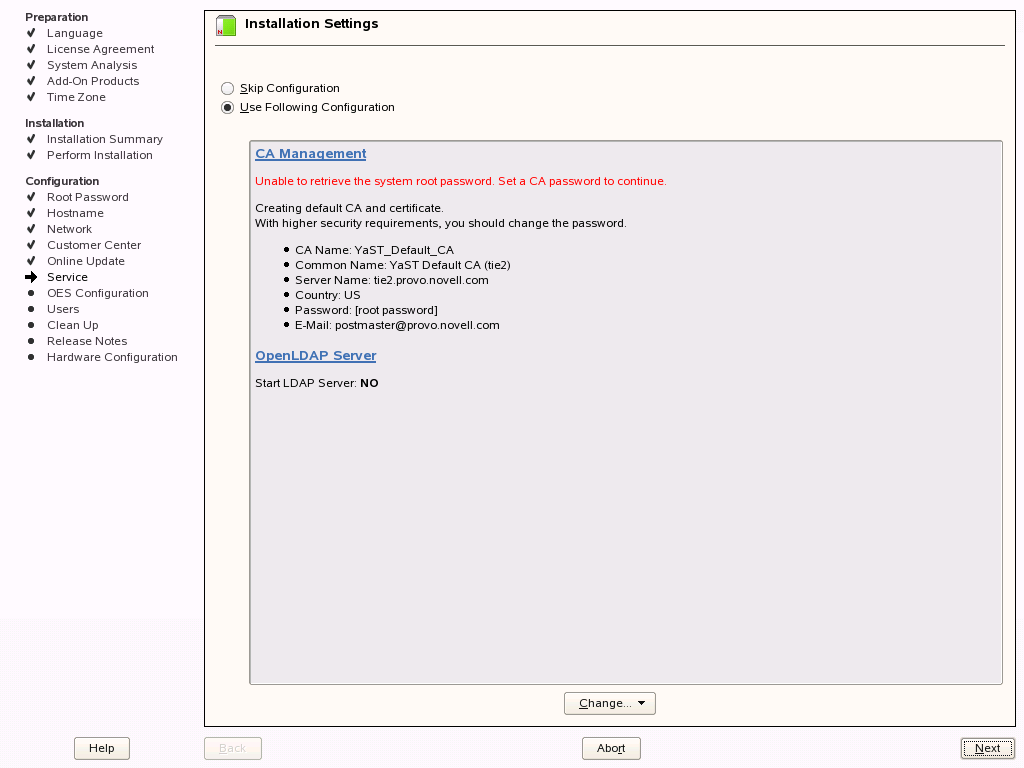
Task: Click the Hardware Configuration step
Action: tap(112, 357)
